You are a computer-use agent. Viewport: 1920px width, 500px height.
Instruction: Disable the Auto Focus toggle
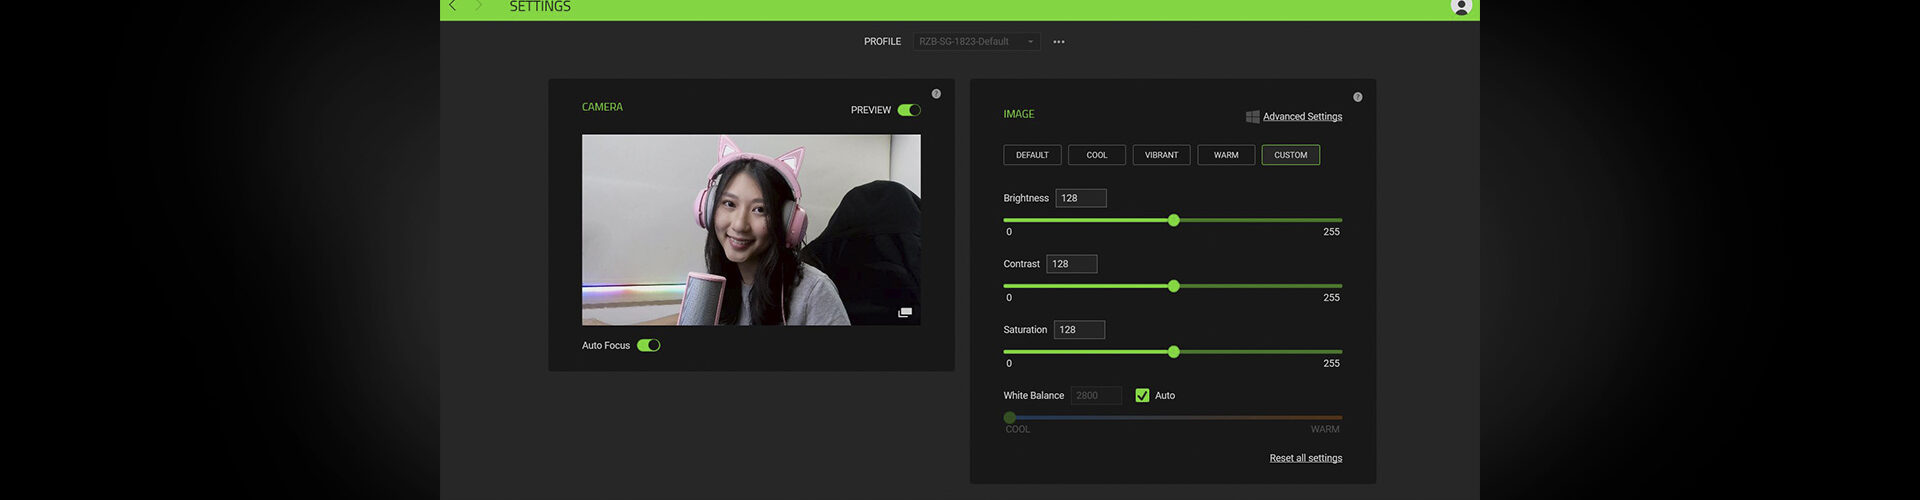point(649,345)
